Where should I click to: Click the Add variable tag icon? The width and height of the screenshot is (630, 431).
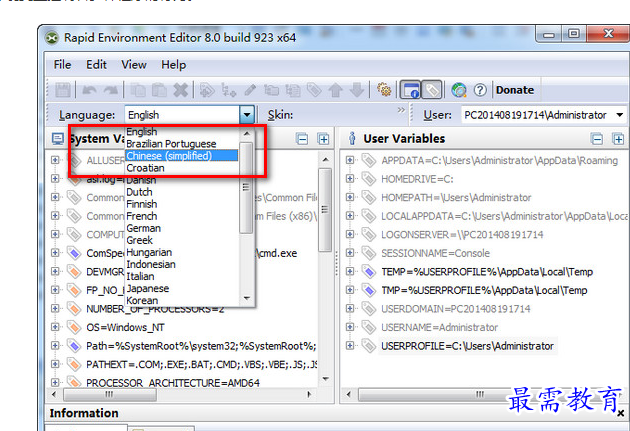pyautogui.click(x=207, y=90)
